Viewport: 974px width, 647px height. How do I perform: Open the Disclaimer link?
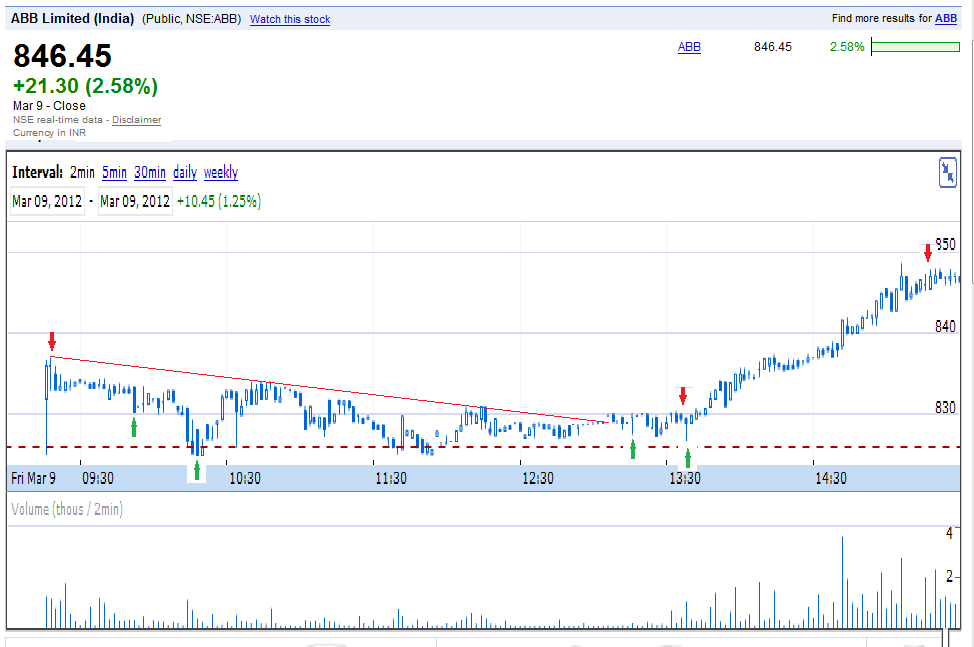tap(137, 120)
